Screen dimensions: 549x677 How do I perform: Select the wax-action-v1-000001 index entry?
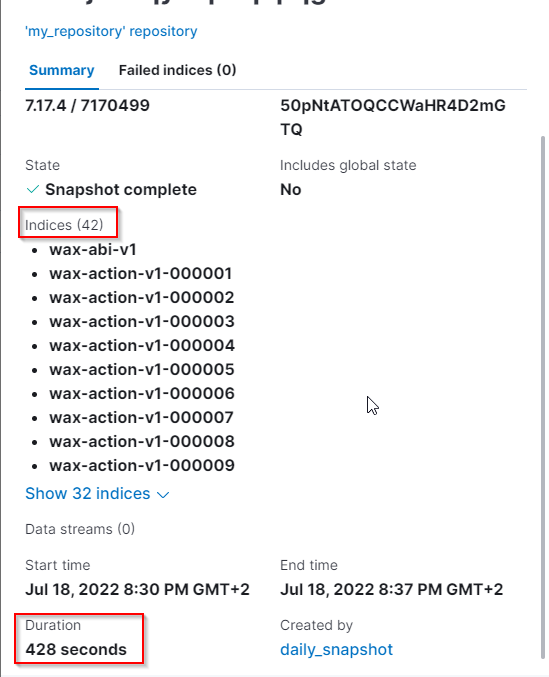click(141, 274)
